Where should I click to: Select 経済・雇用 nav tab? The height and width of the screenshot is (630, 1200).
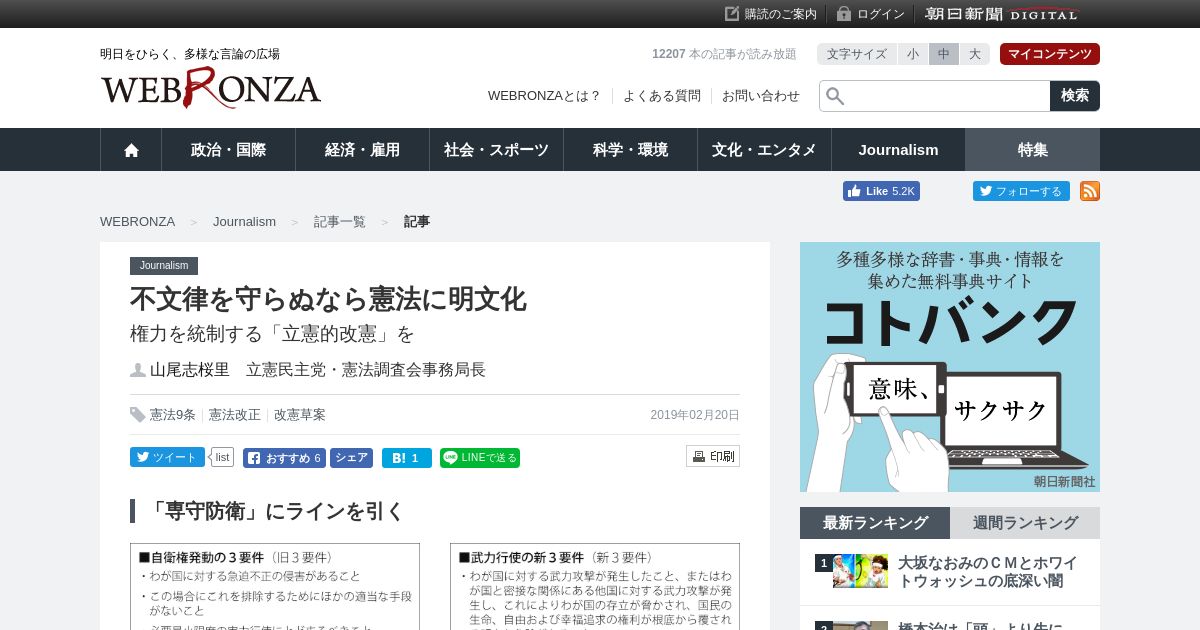[x=362, y=150]
